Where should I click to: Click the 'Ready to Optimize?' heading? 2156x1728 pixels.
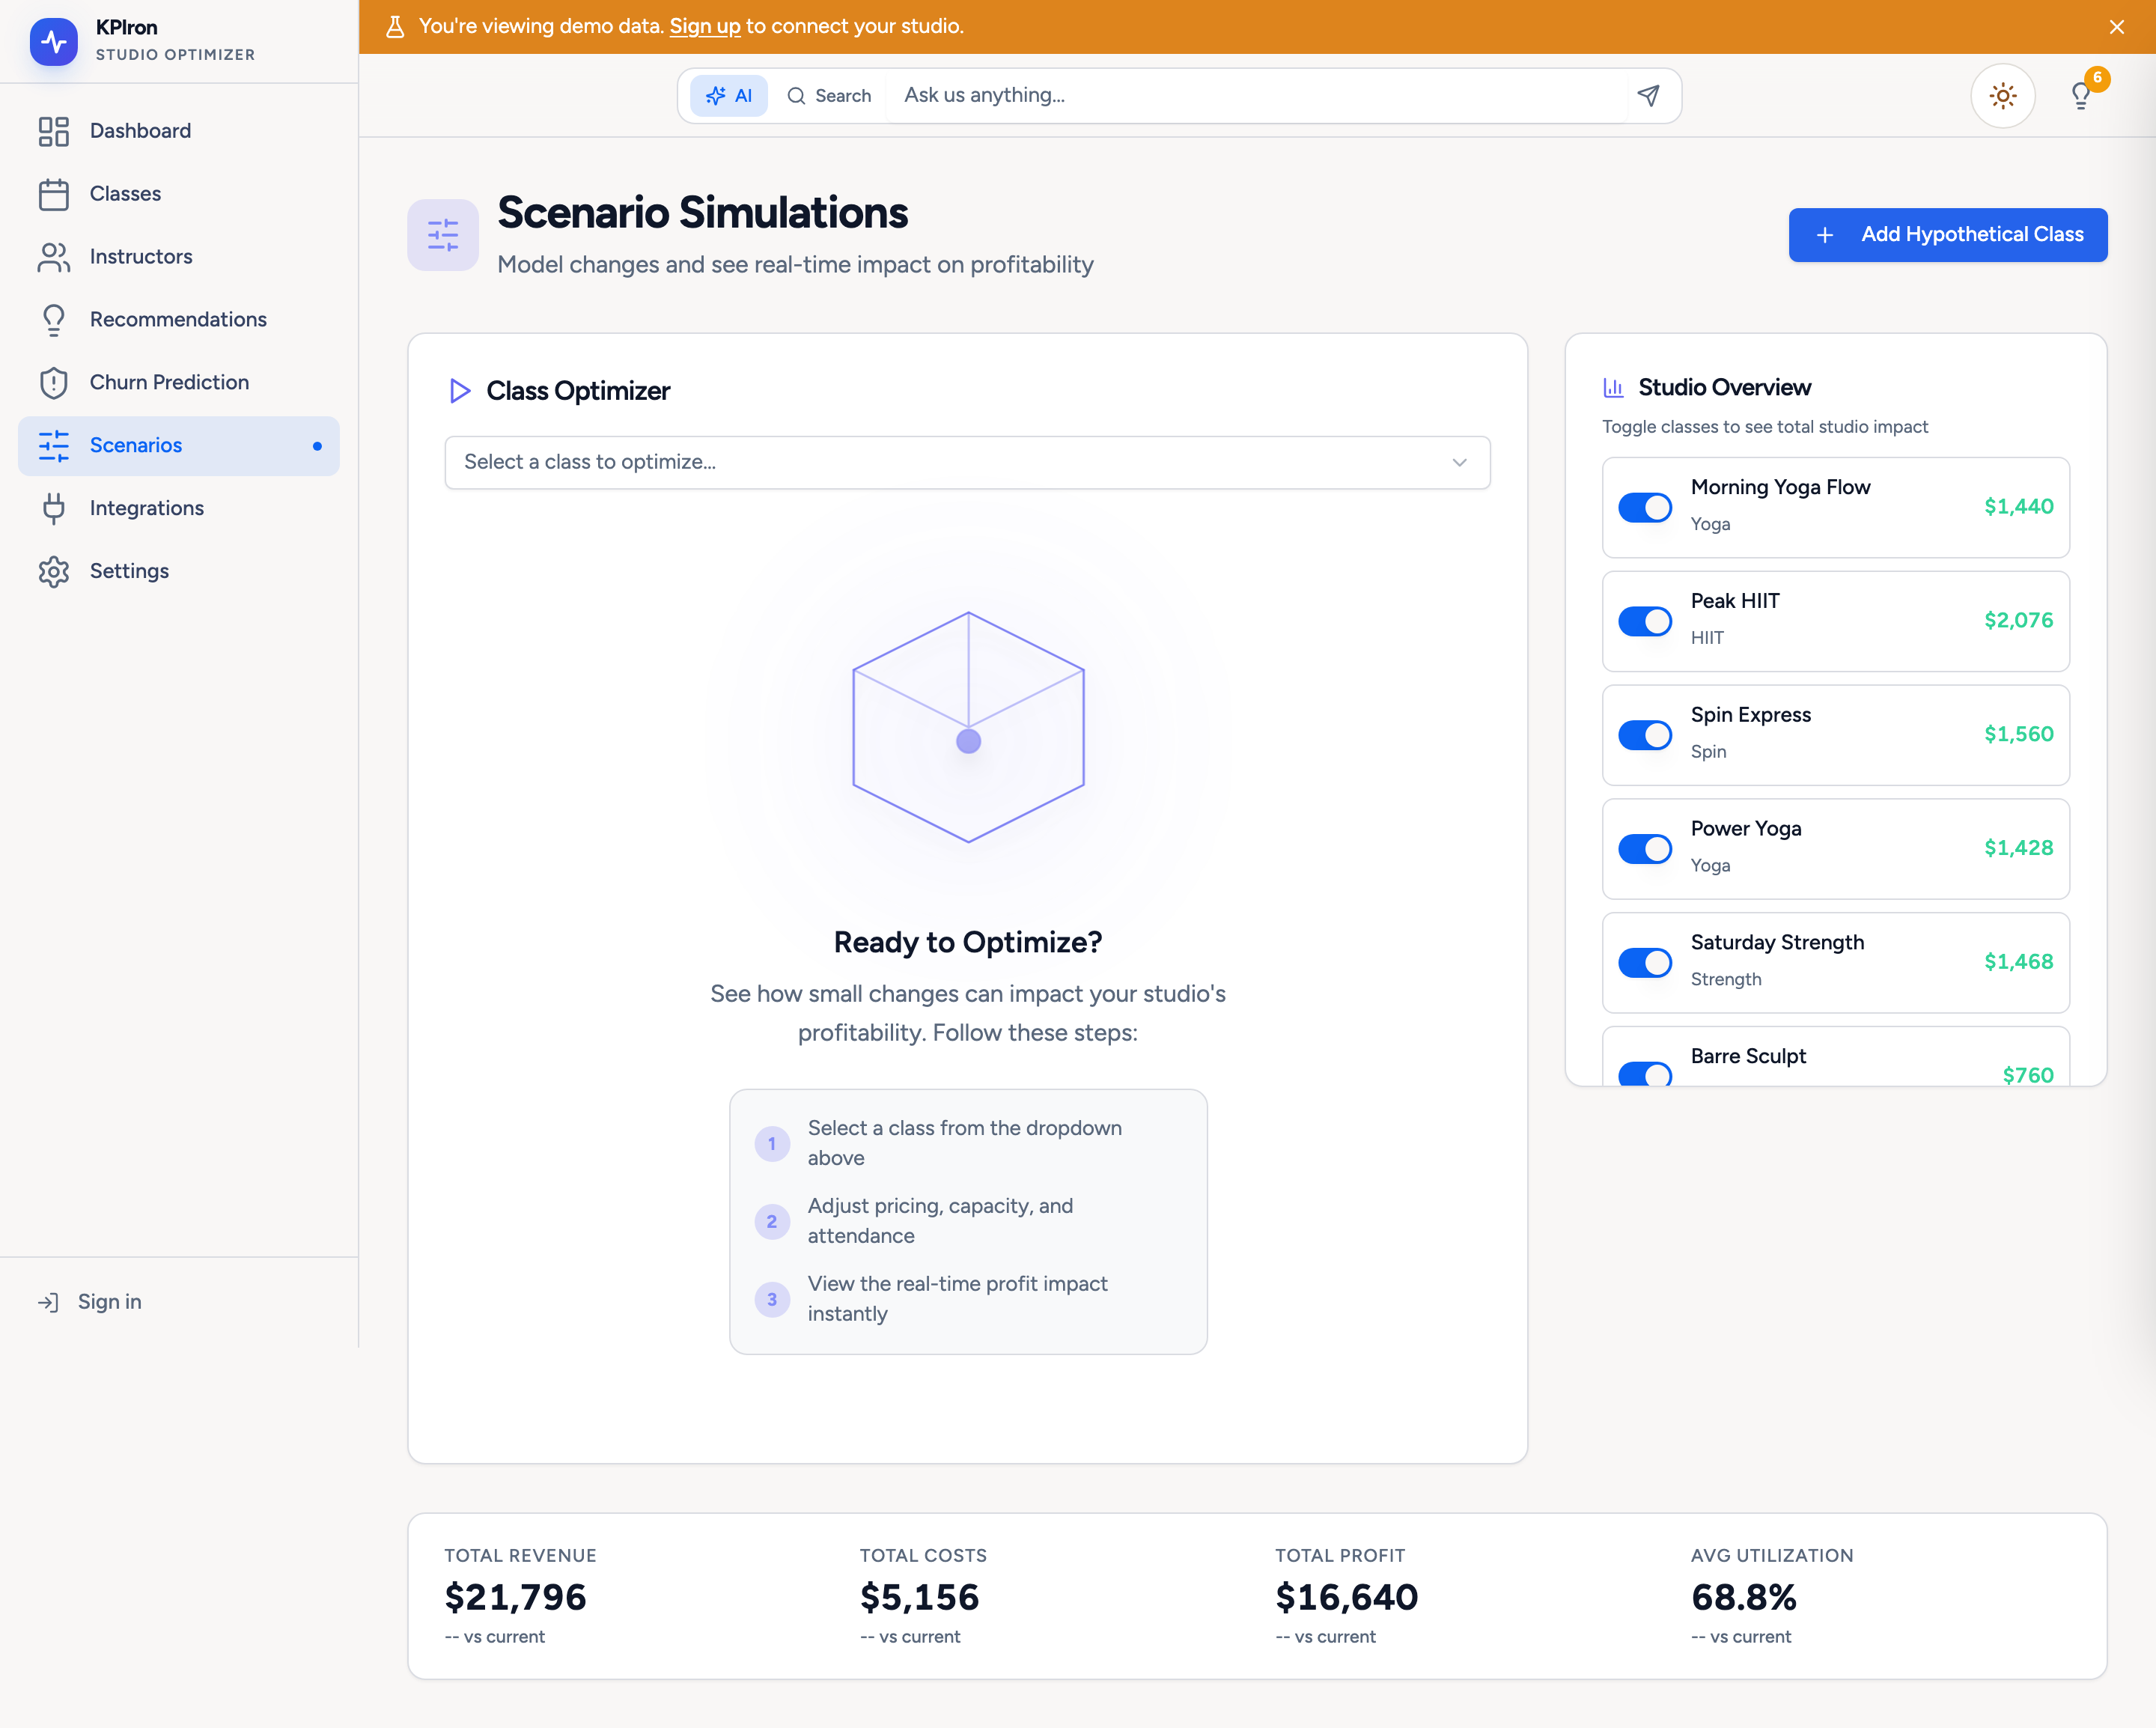click(967, 942)
